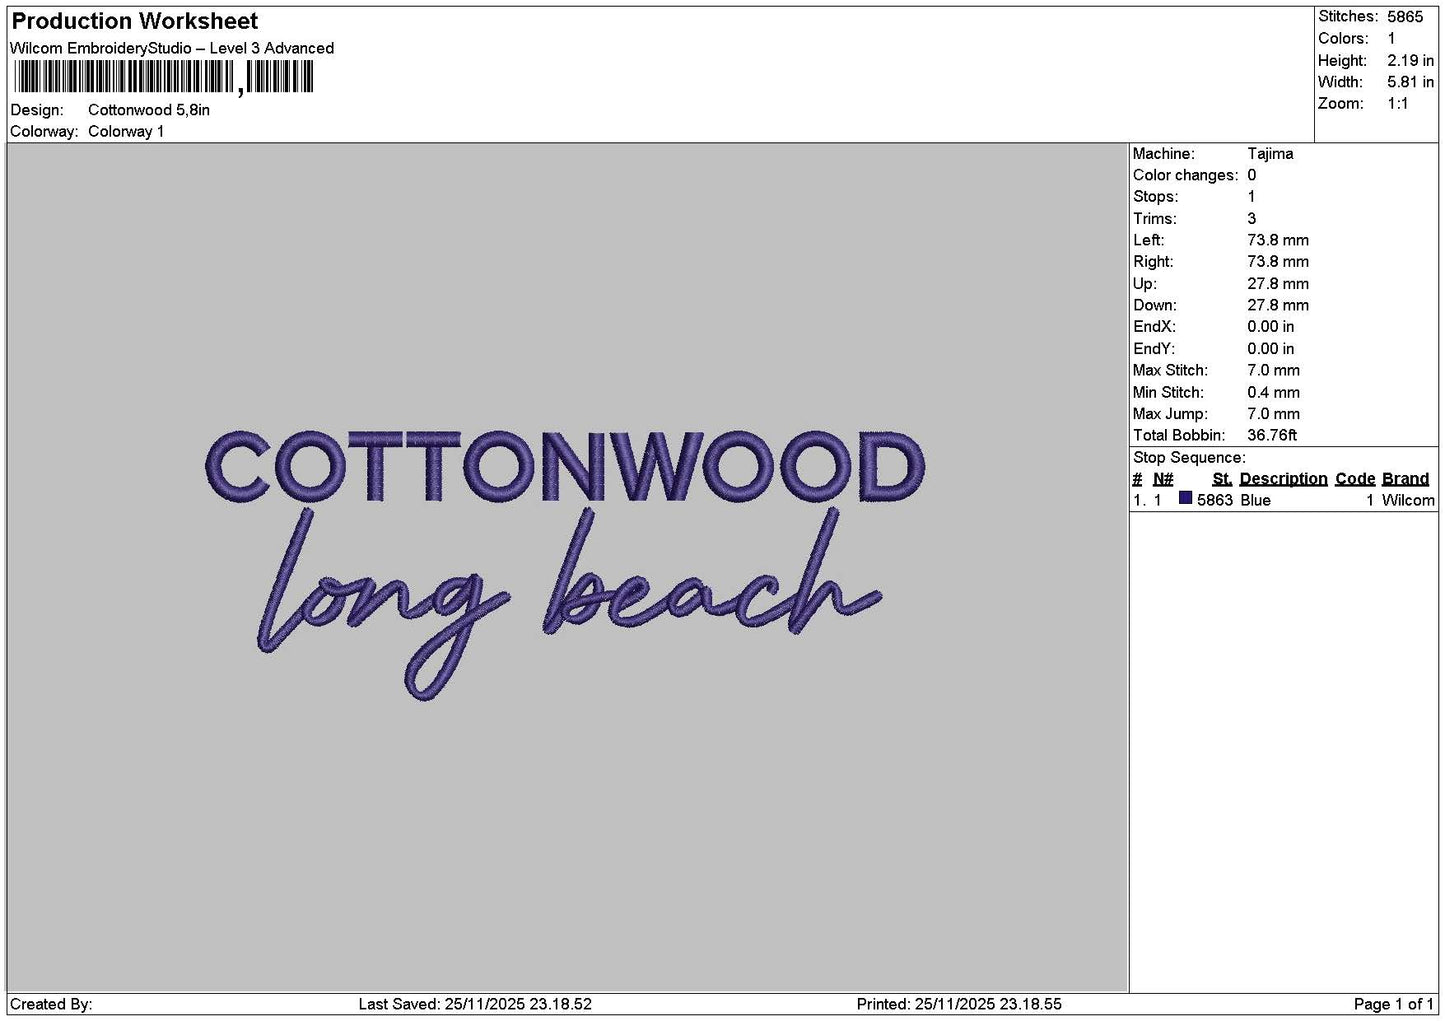Click the 'Stop Sequence:' label

click(1189, 458)
